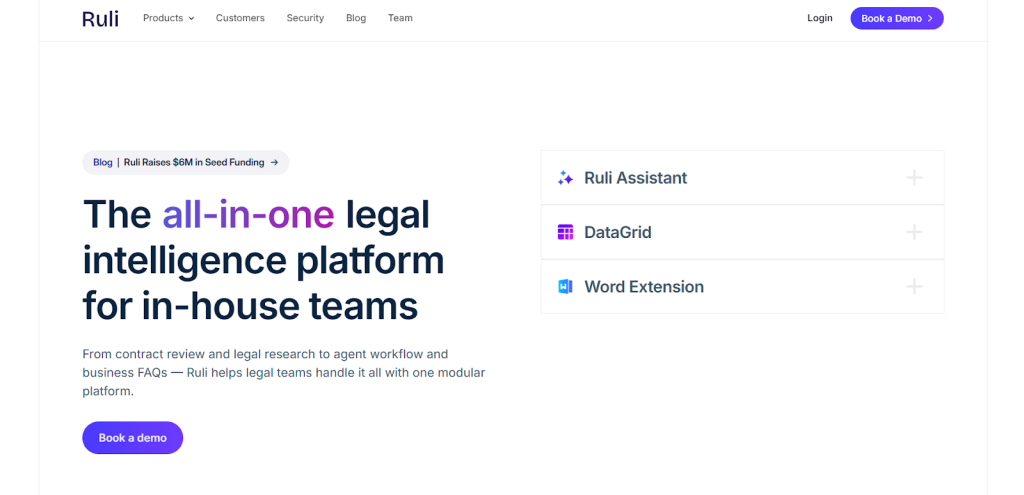Select the Word Extension heading text

pos(643,287)
